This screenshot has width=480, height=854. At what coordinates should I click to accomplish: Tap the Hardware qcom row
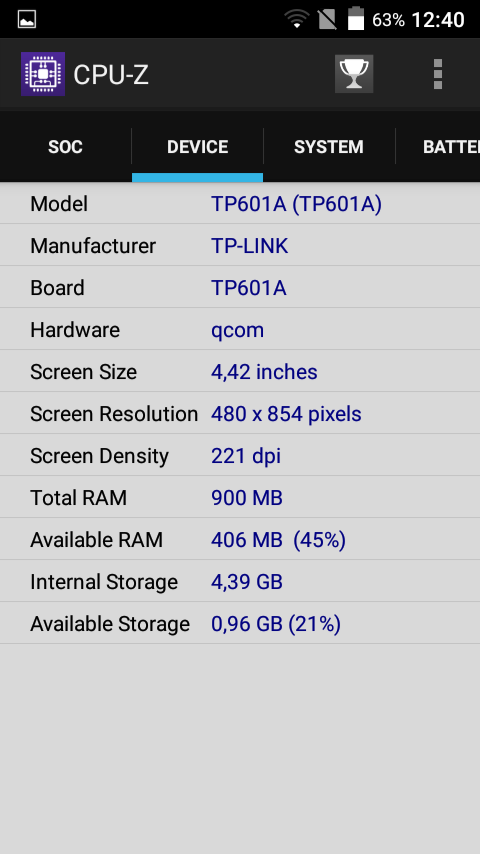click(240, 329)
